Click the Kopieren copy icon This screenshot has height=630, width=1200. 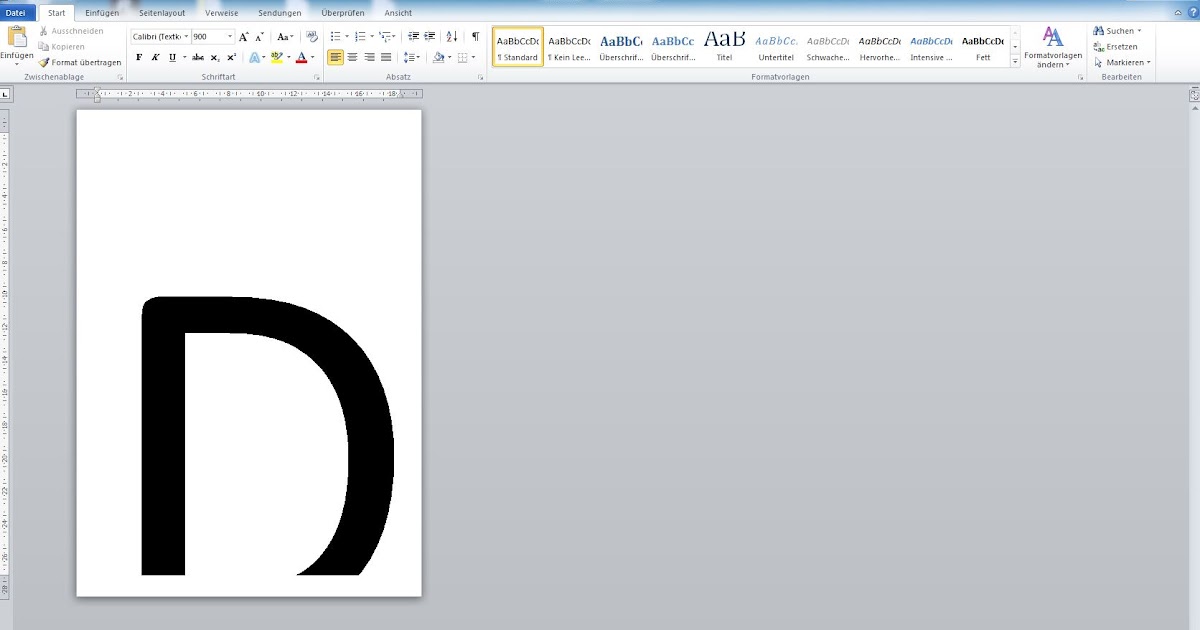point(44,46)
